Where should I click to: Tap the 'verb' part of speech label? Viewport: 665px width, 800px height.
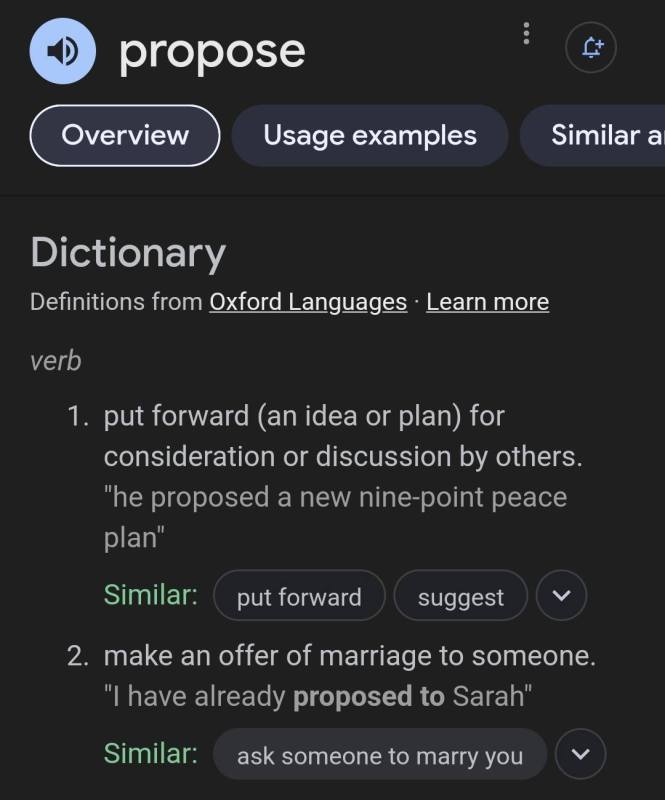click(x=56, y=361)
